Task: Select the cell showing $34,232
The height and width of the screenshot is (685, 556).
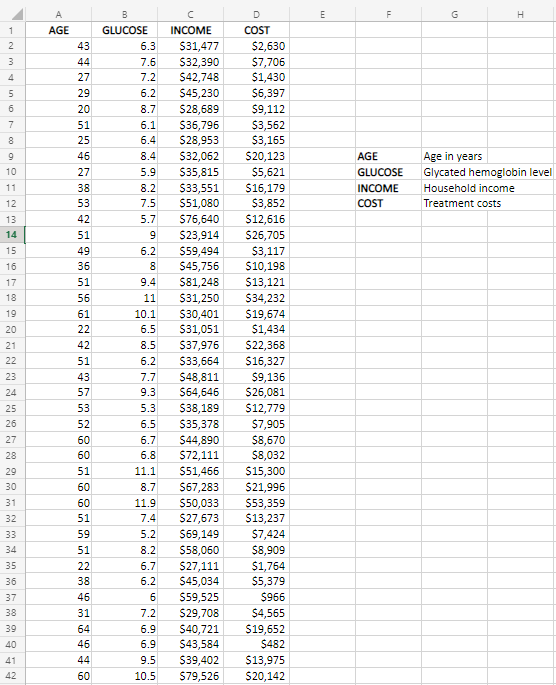Action: [256, 298]
